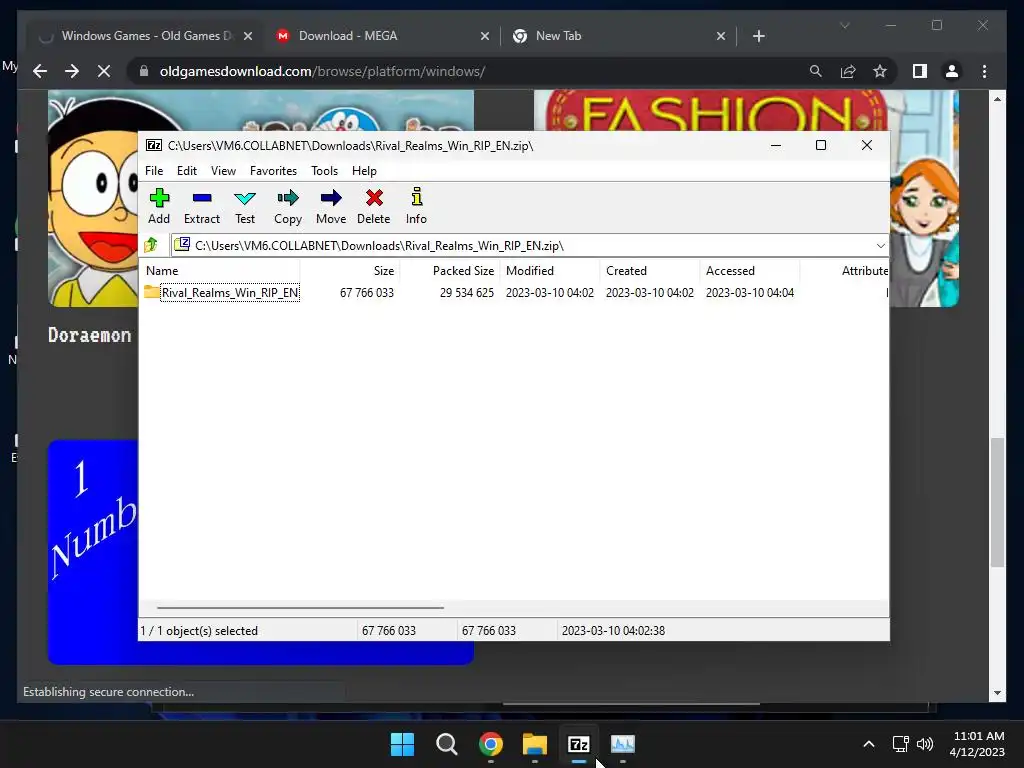Viewport: 1024px width, 768px height.
Task: Click the red Delete icon
Action: (x=374, y=206)
